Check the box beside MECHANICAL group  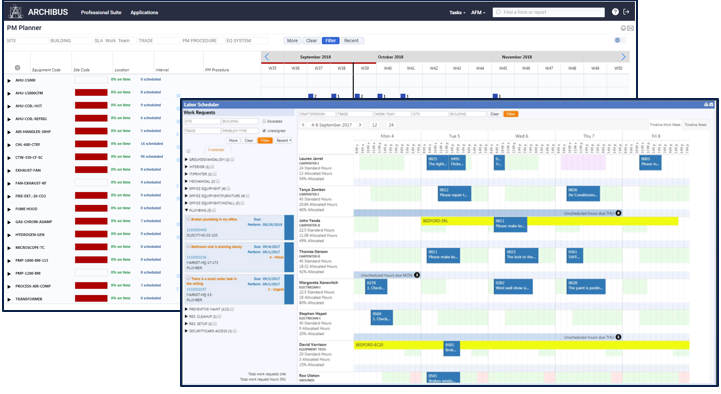coord(217,182)
